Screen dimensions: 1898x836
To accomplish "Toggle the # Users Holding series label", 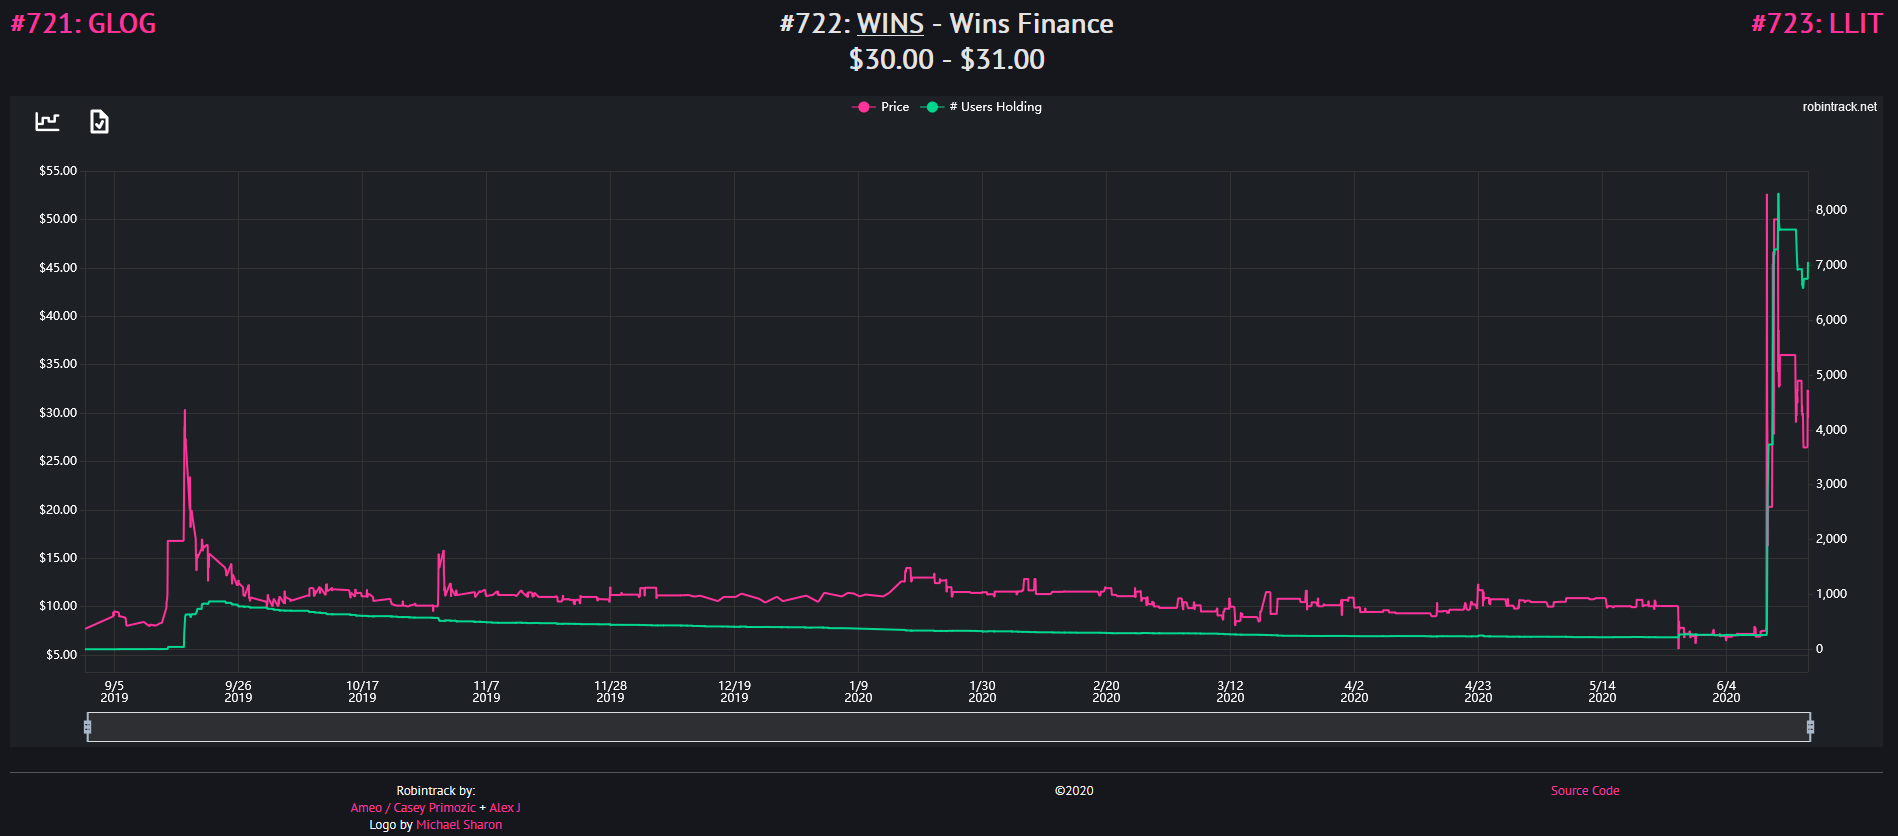I will [995, 107].
